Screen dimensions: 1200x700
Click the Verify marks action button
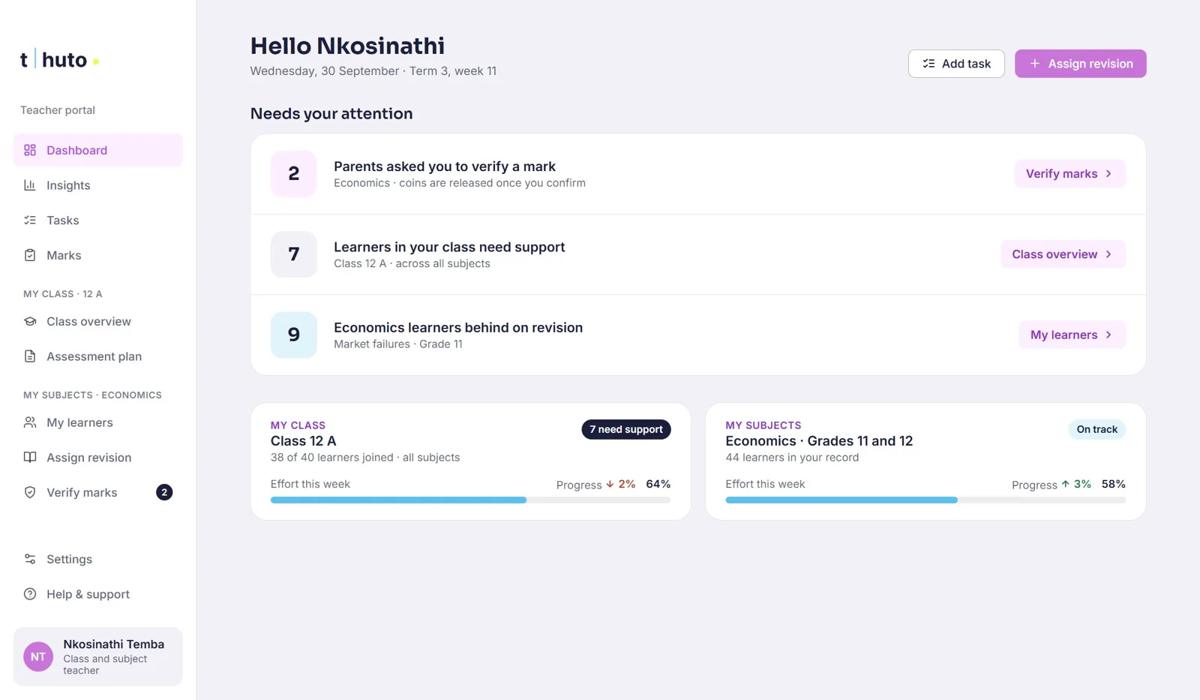[x=1070, y=174]
